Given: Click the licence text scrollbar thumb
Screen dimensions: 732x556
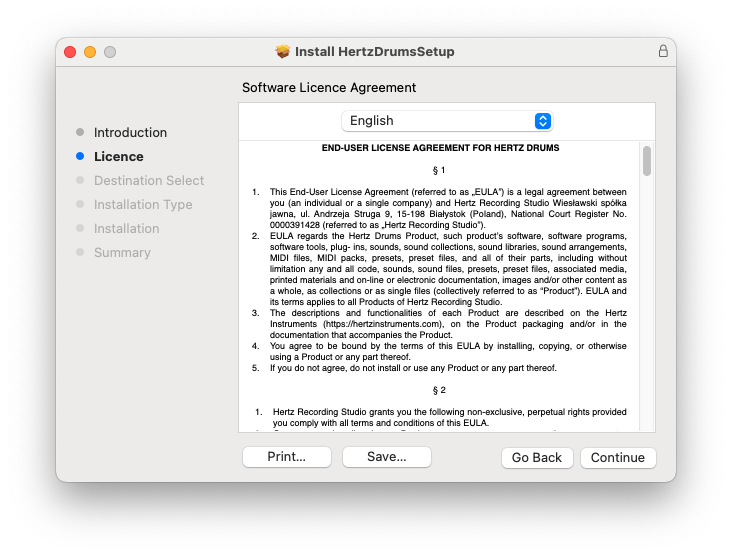Looking at the screenshot, I should 647,161.
